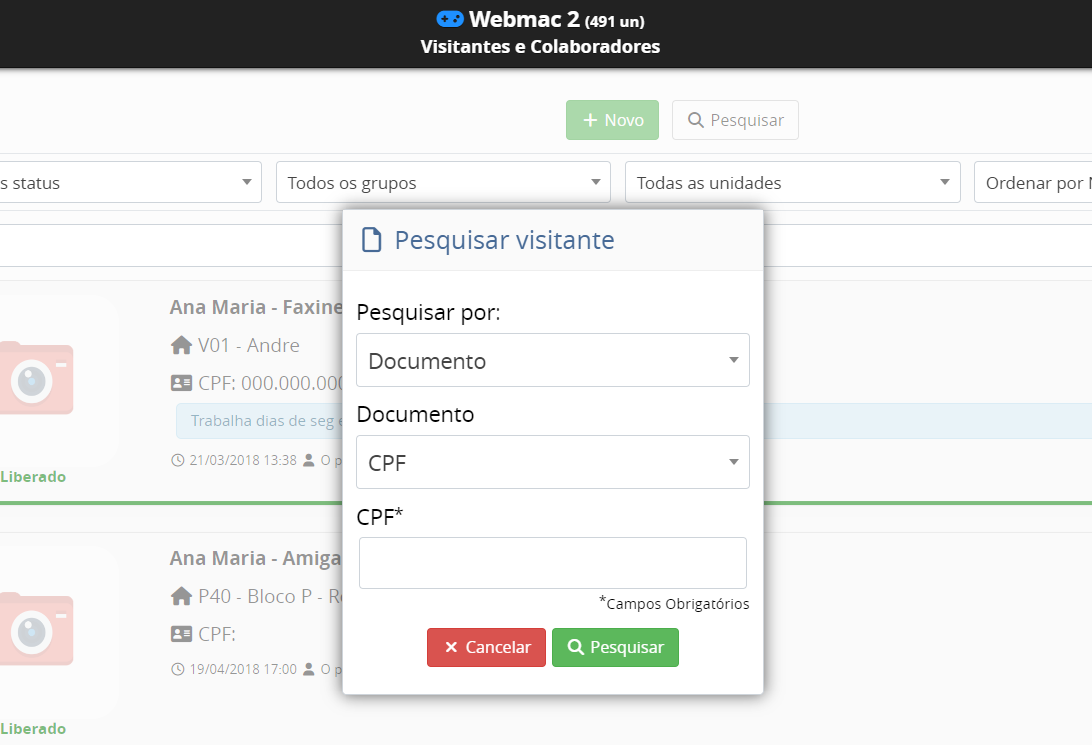The height and width of the screenshot is (745, 1092).
Task: Click the ID card icon beside CPF: 000.000
Action: (181, 383)
